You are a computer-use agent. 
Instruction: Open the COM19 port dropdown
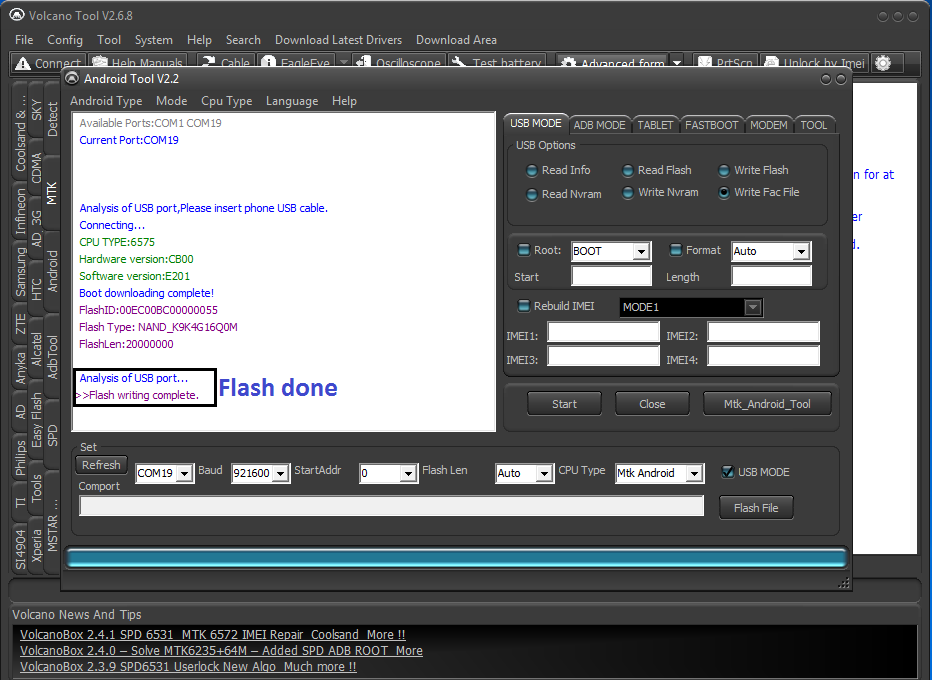coord(185,473)
